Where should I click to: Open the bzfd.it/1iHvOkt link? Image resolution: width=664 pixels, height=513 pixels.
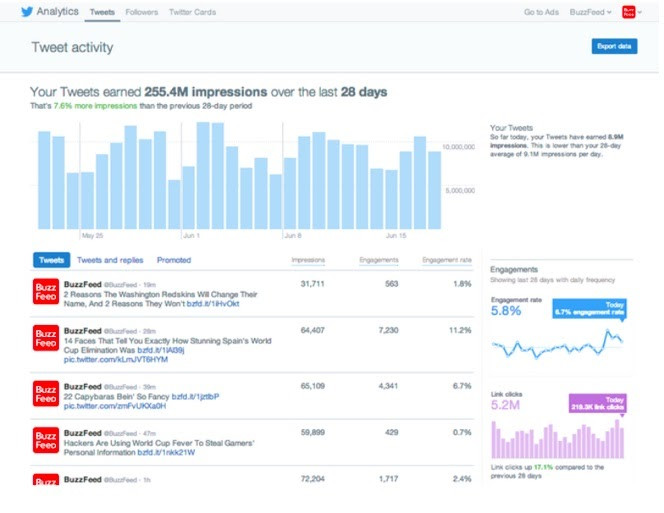213,304
